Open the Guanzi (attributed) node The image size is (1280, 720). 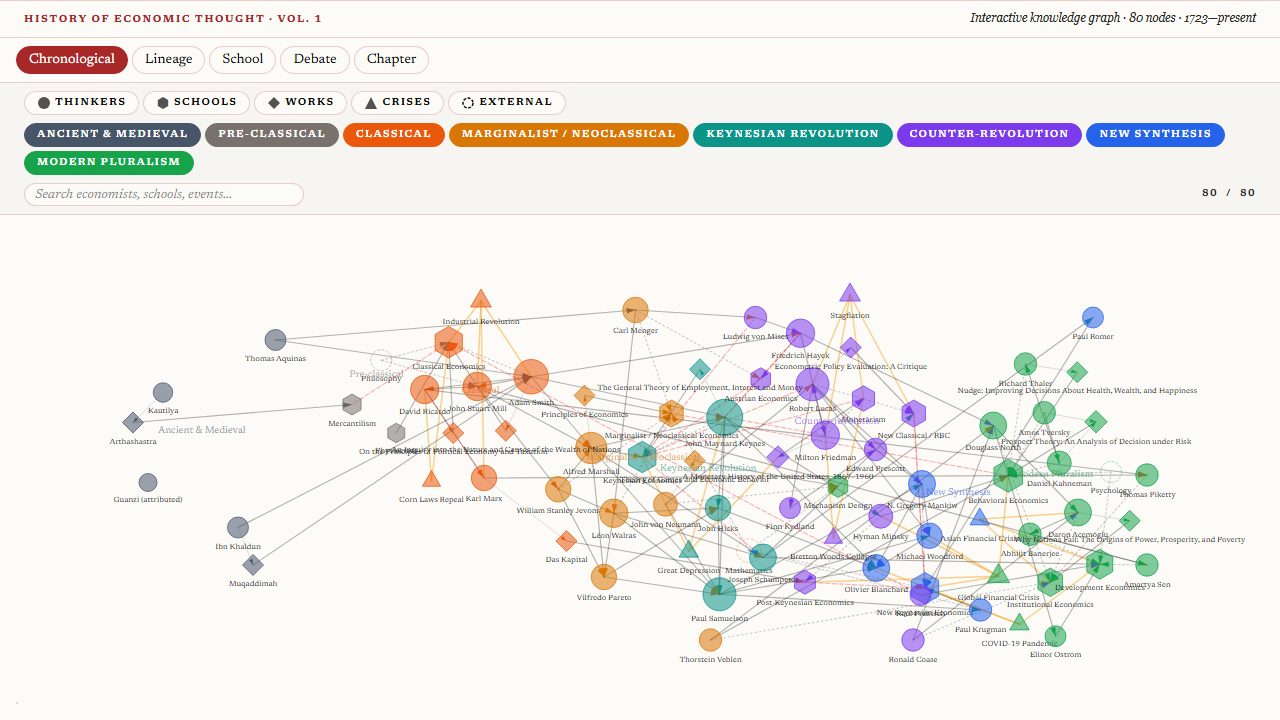[x=148, y=483]
